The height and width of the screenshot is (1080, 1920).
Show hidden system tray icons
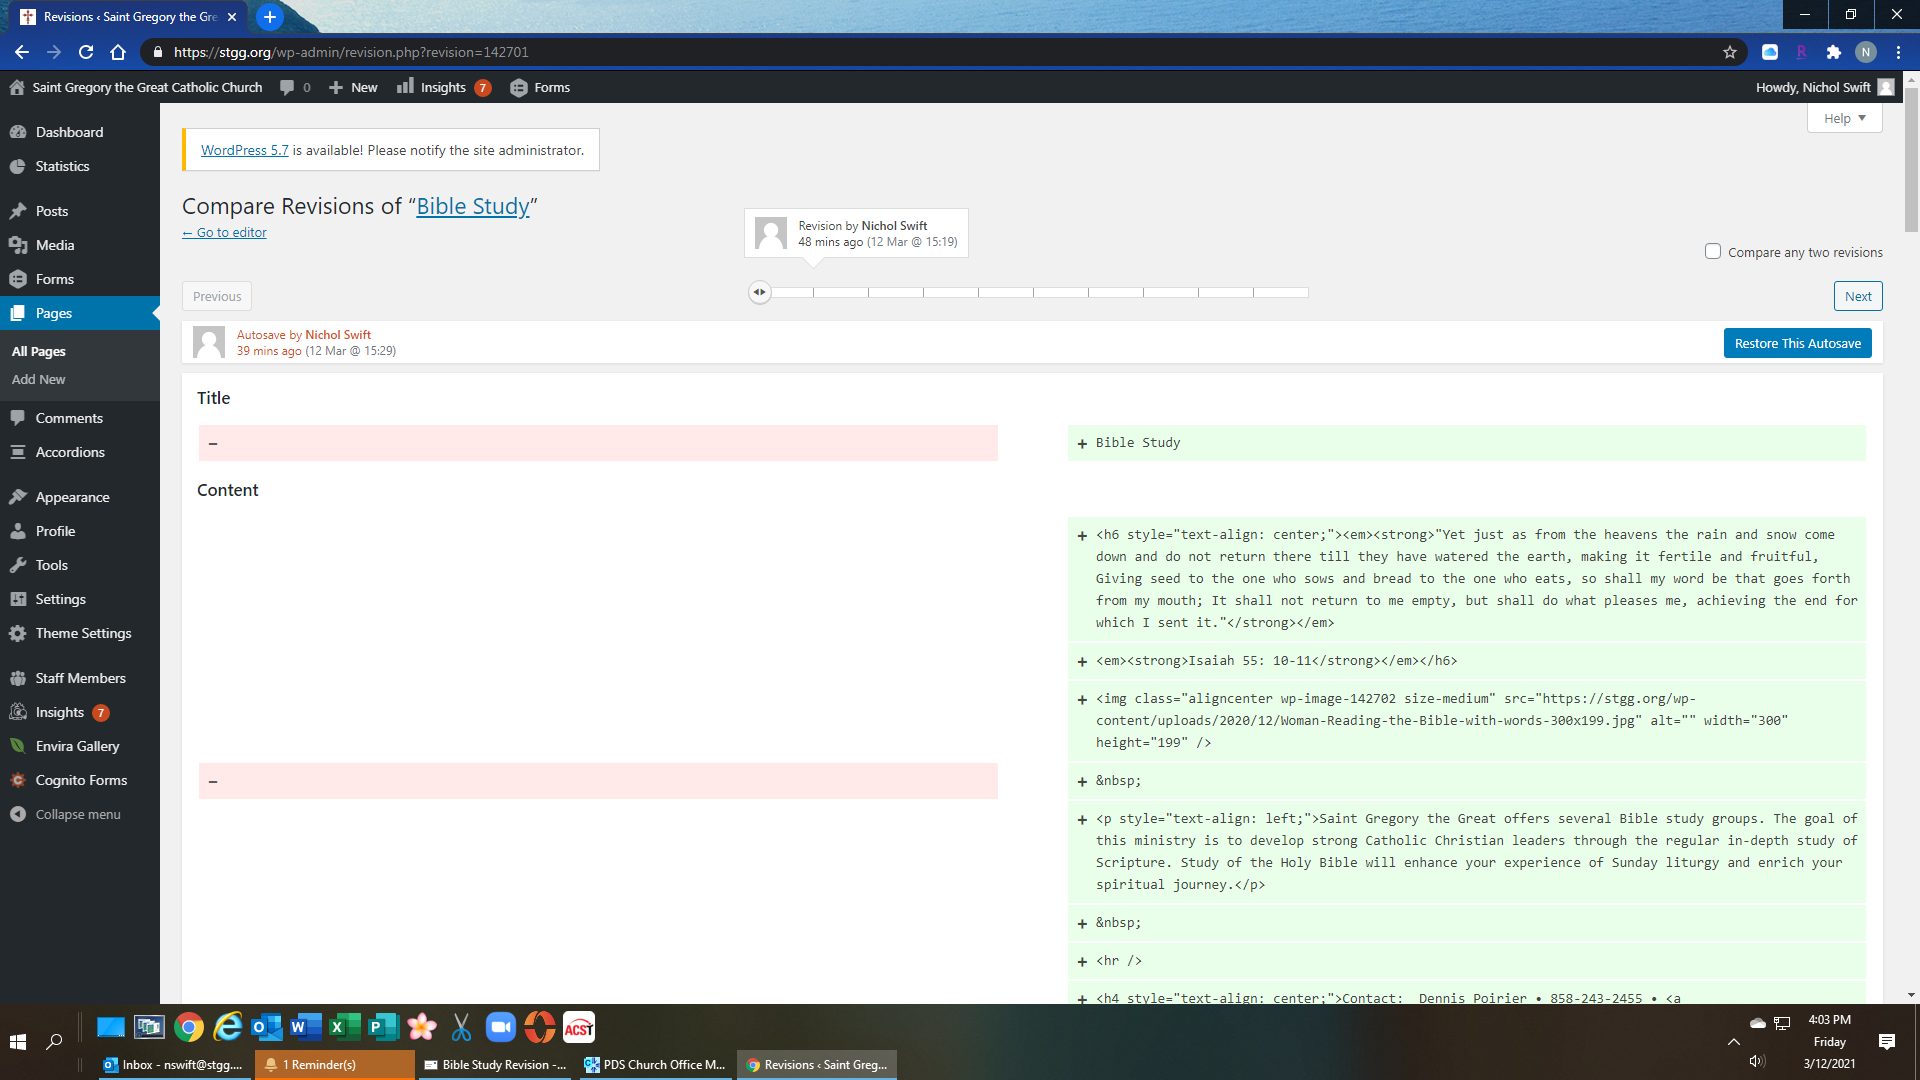point(1733,1041)
